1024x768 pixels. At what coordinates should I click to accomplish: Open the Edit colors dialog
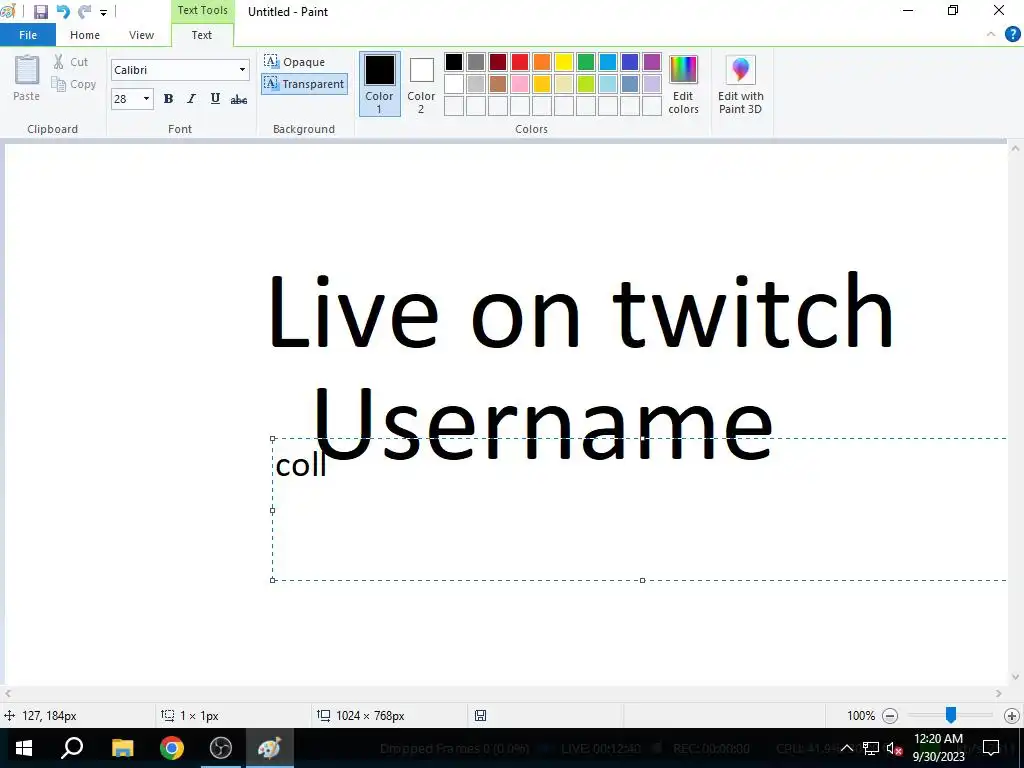point(683,84)
